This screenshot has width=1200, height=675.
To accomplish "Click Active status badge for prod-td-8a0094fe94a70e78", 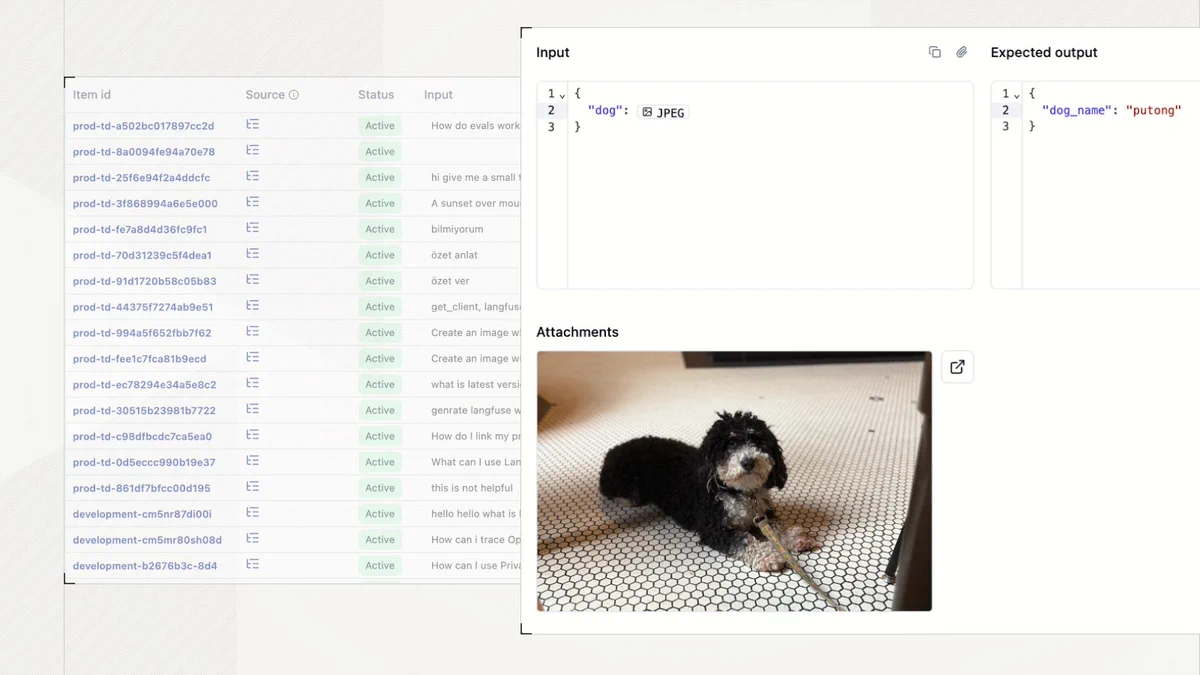I will [x=380, y=152].
